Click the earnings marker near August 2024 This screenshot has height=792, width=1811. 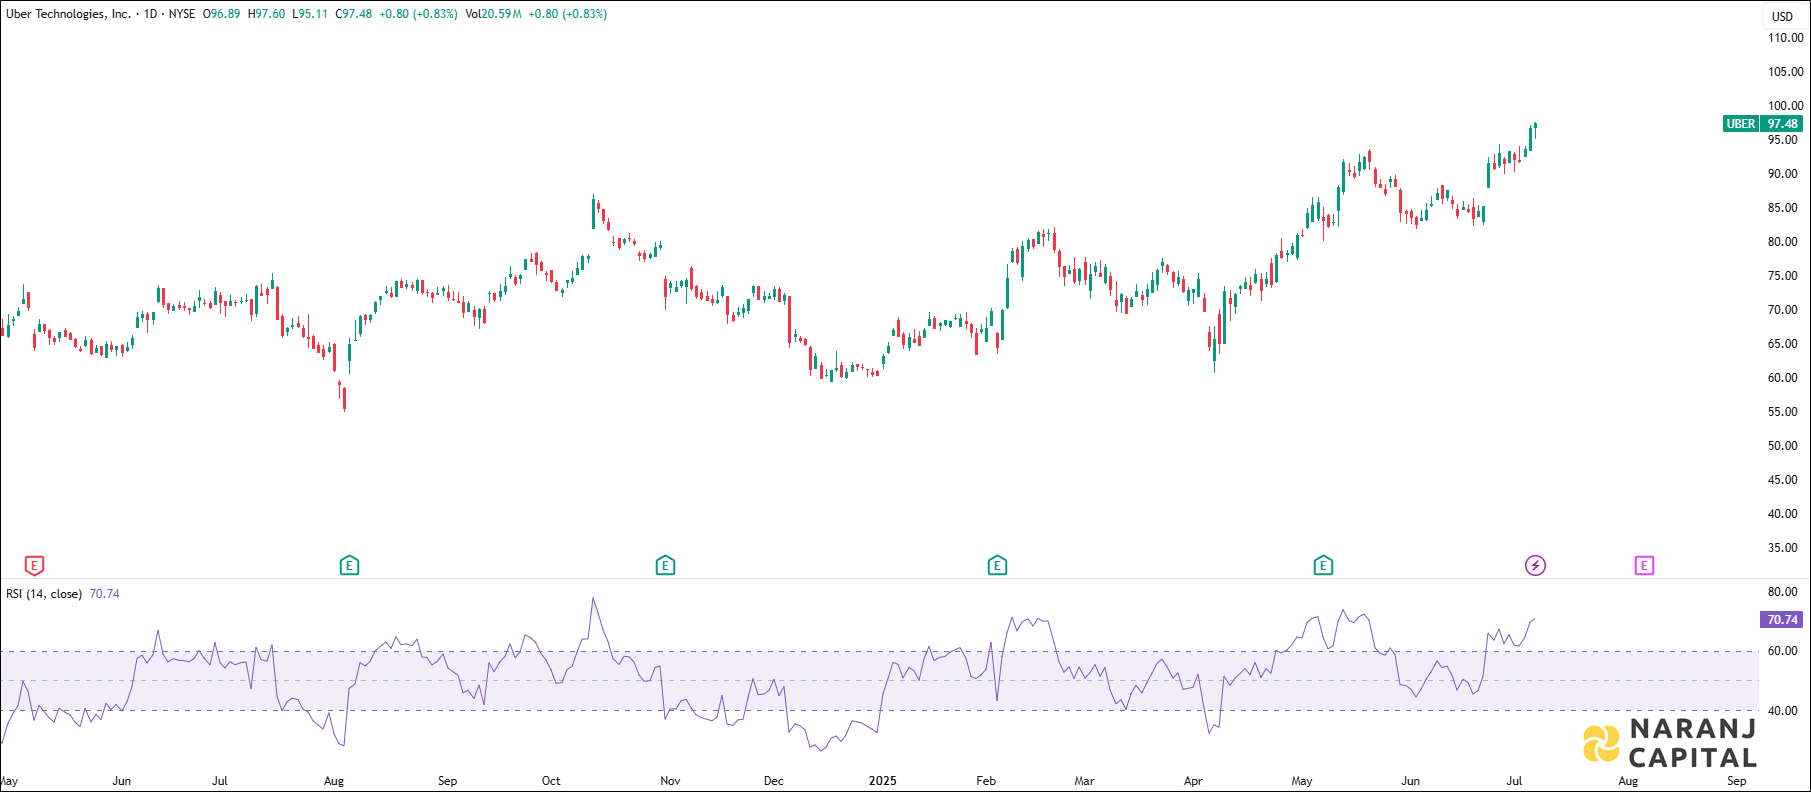tap(349, 566)
